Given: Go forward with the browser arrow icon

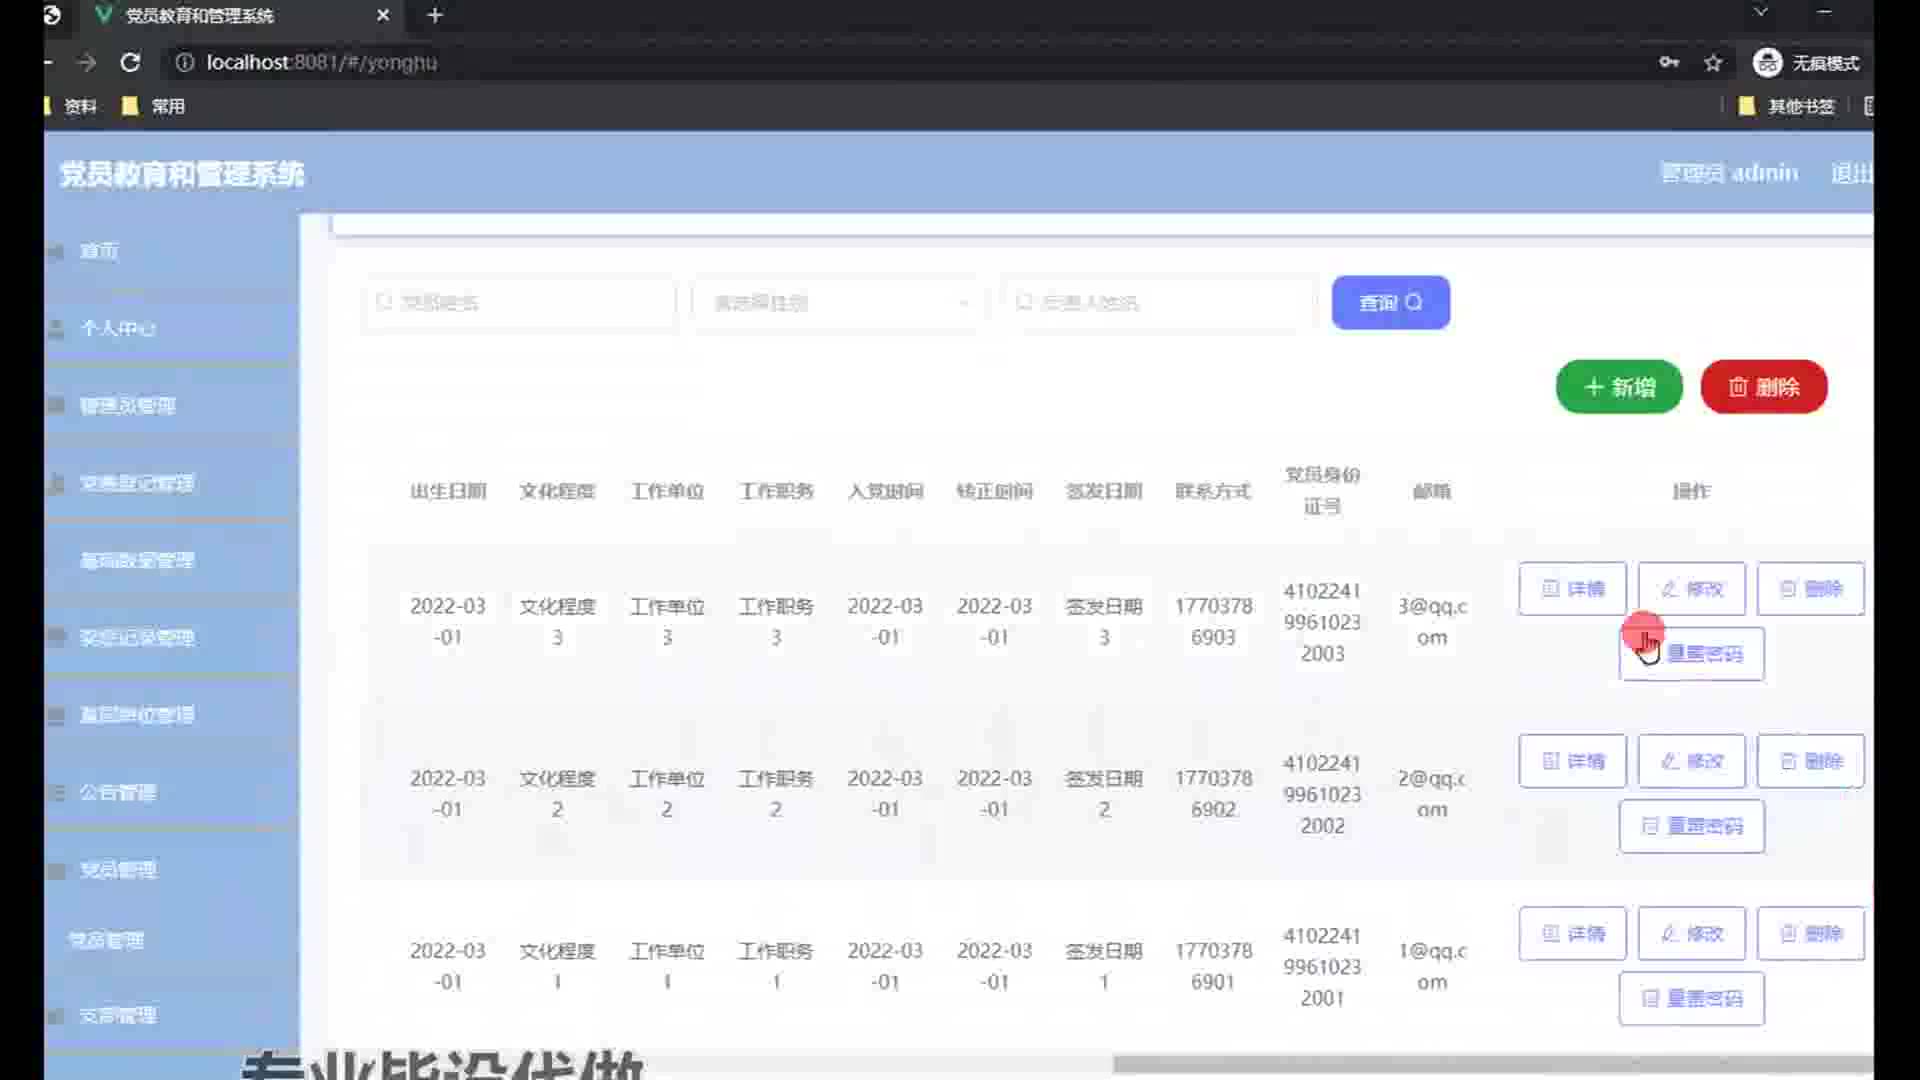Looking at the screenshot, I should pyautogui.click(x=87, y=62).
